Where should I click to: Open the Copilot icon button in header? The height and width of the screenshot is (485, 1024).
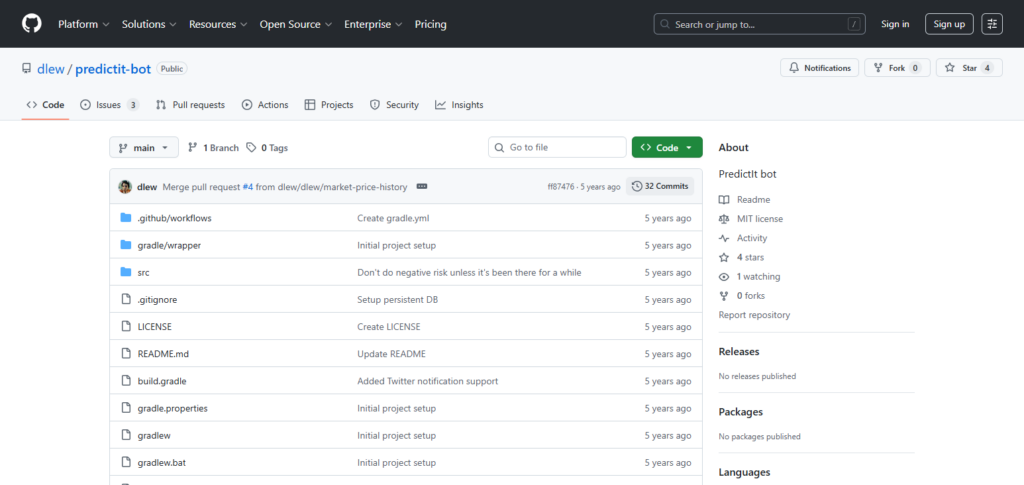[x=992, y=24]
